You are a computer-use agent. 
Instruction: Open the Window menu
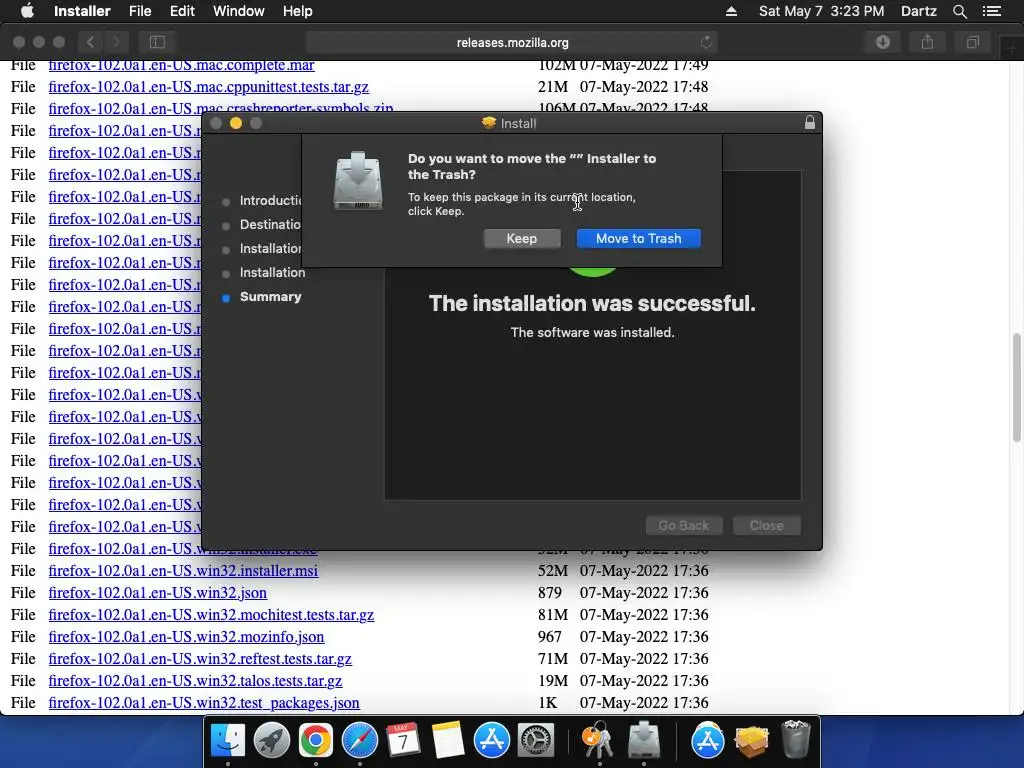(x=238, y=11)
